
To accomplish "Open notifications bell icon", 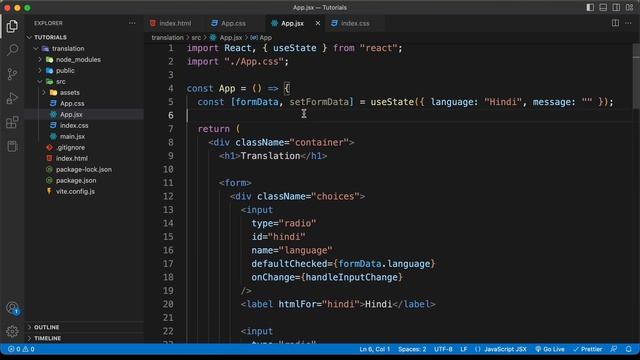I will (x=629, y=349).
